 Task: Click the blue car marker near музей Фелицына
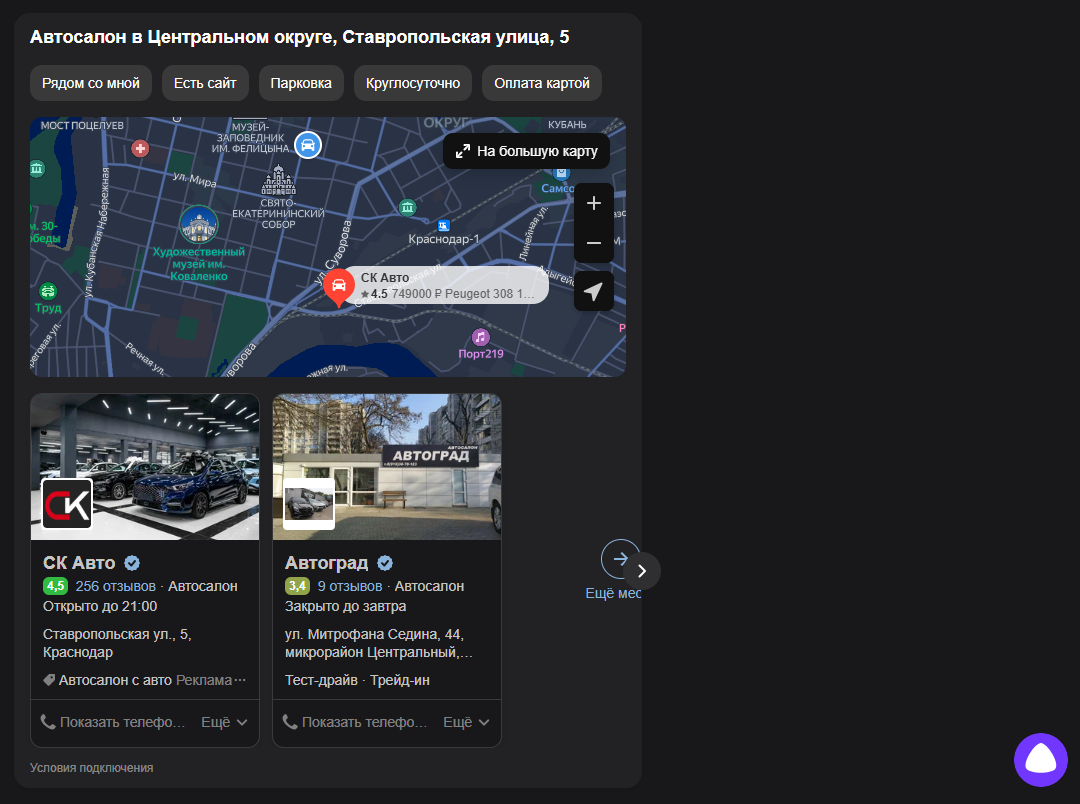pos(308,145)
